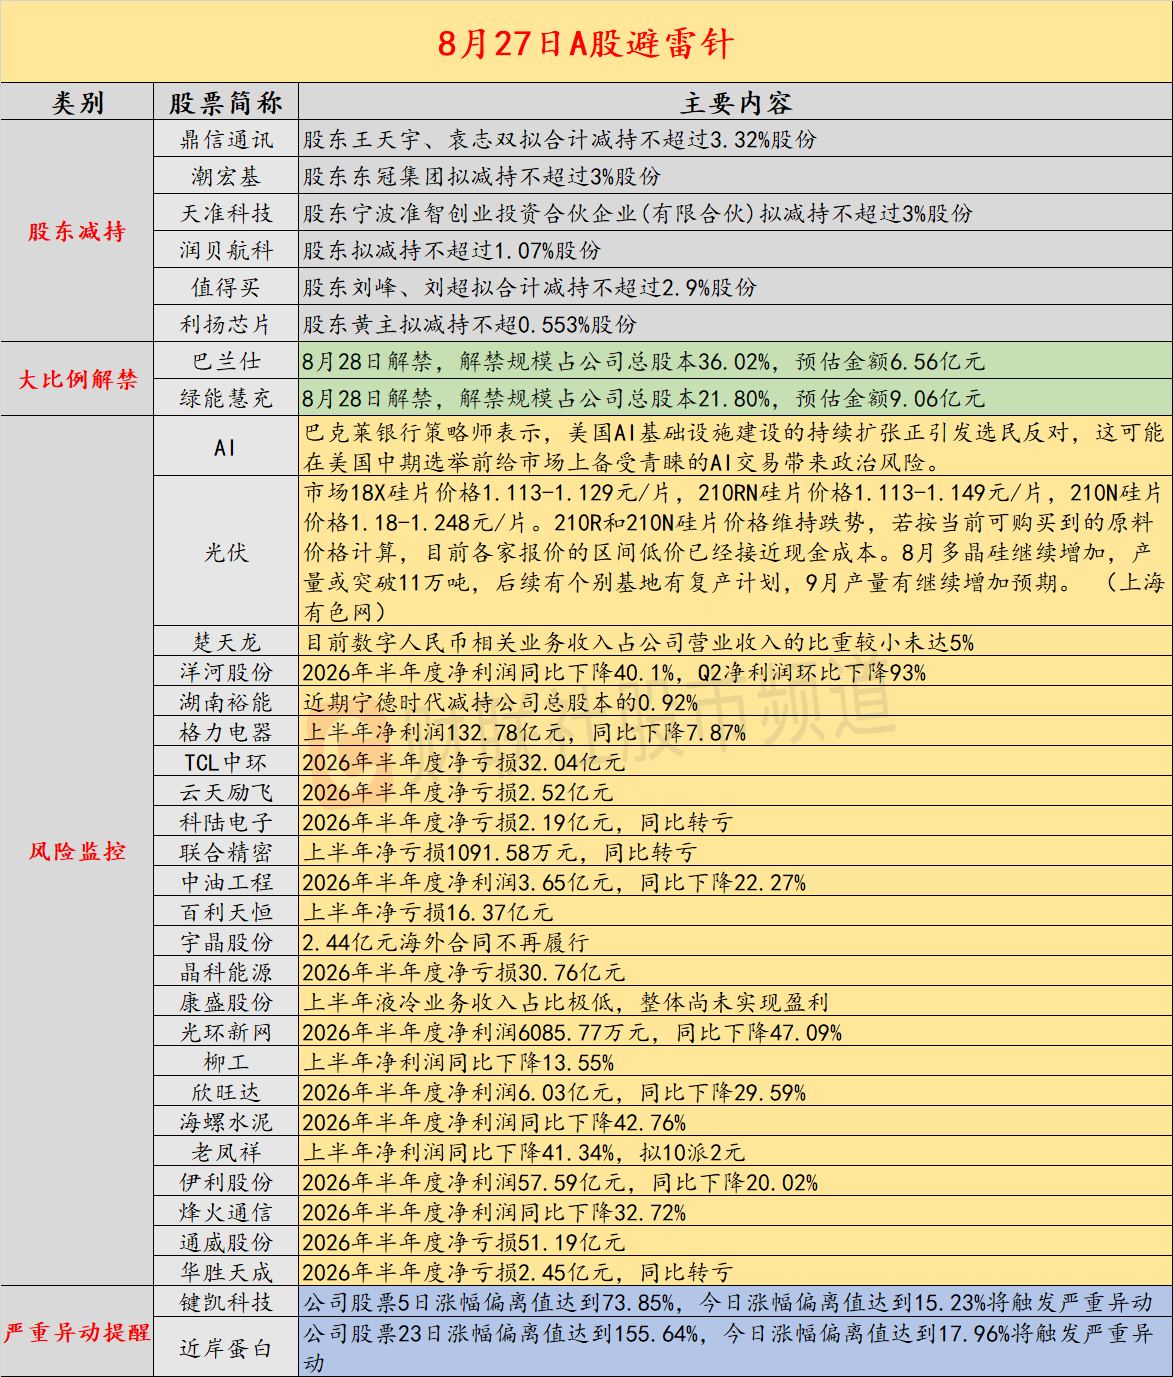
Task: Select stock name 润贝航科
Action: point(226,251)
